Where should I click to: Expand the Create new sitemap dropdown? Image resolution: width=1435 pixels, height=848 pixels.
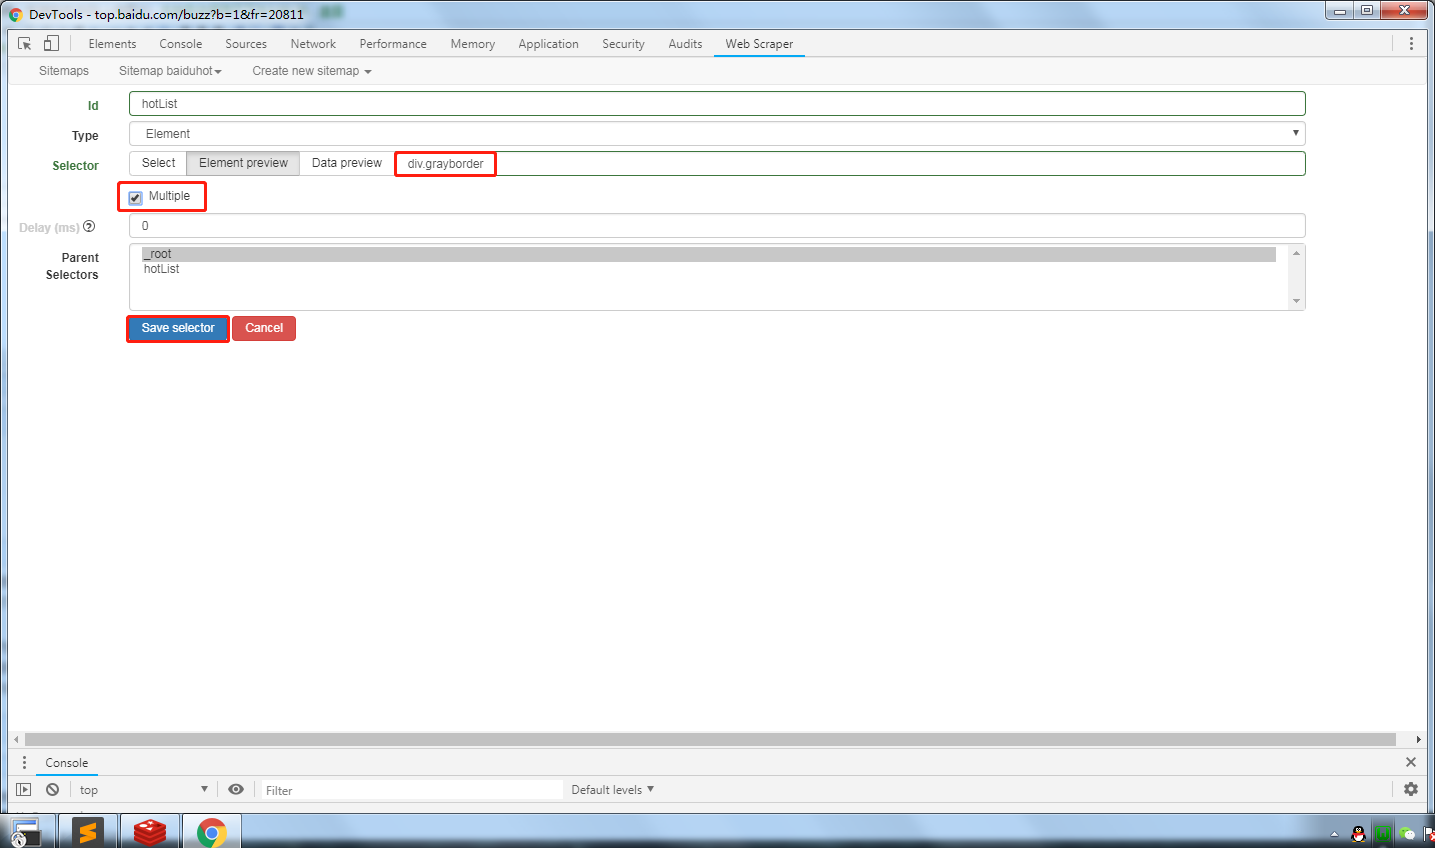[312, 71]
